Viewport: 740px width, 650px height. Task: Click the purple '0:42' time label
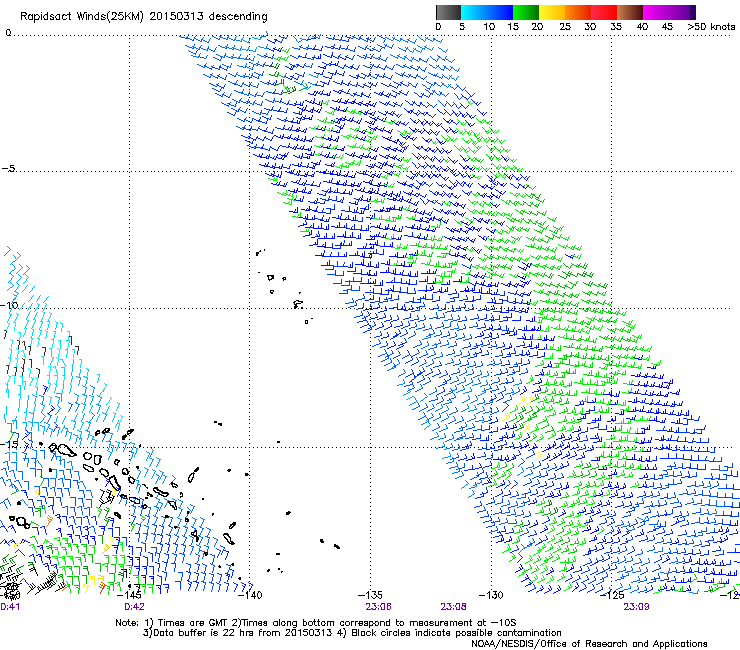[x=135, y=607]
